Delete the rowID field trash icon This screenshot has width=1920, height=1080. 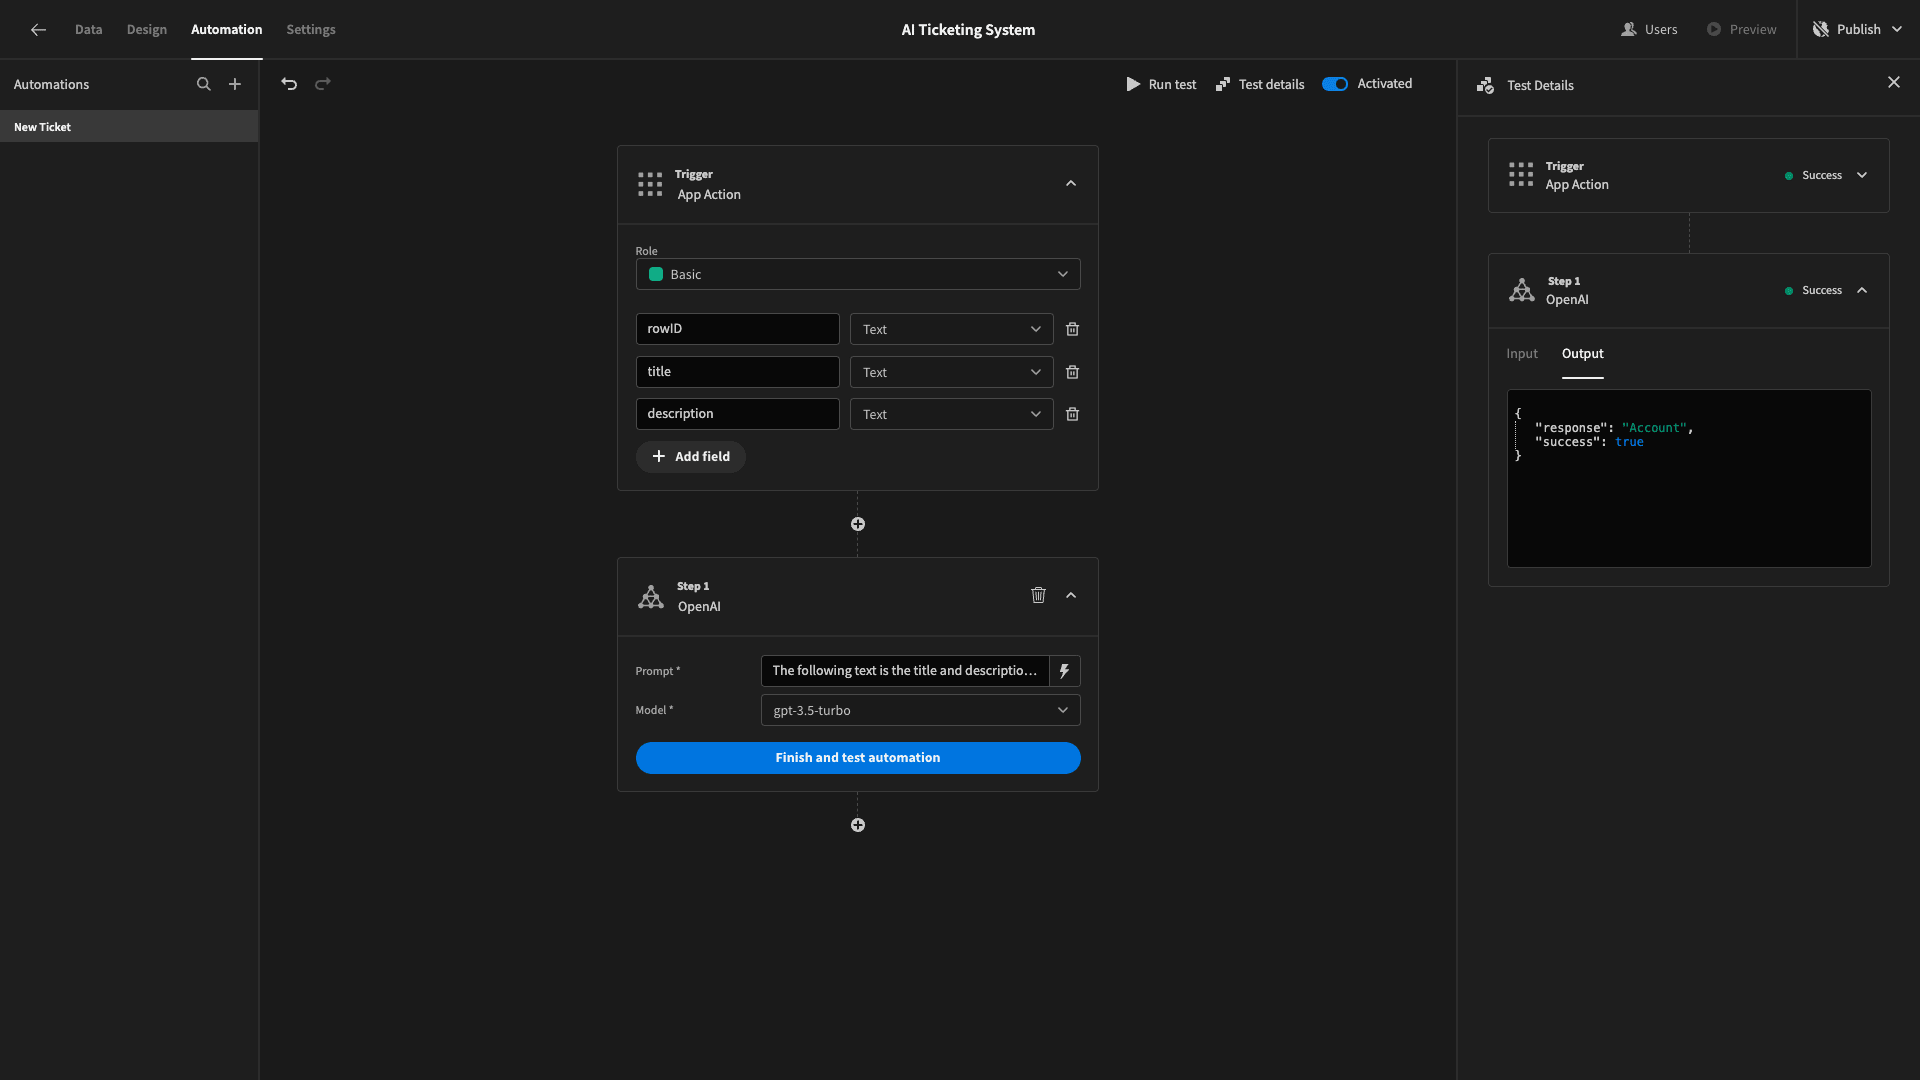[1072, 329]
